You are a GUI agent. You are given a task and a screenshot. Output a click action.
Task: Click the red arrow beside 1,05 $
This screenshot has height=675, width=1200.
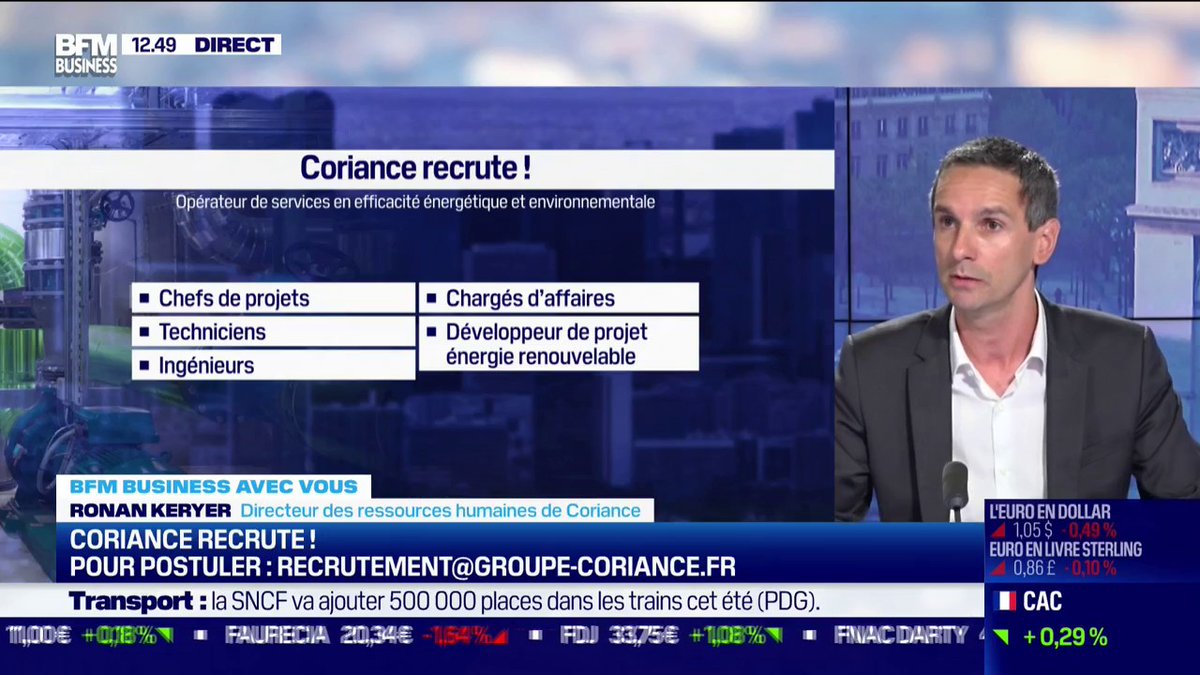[x=998, y=530]
